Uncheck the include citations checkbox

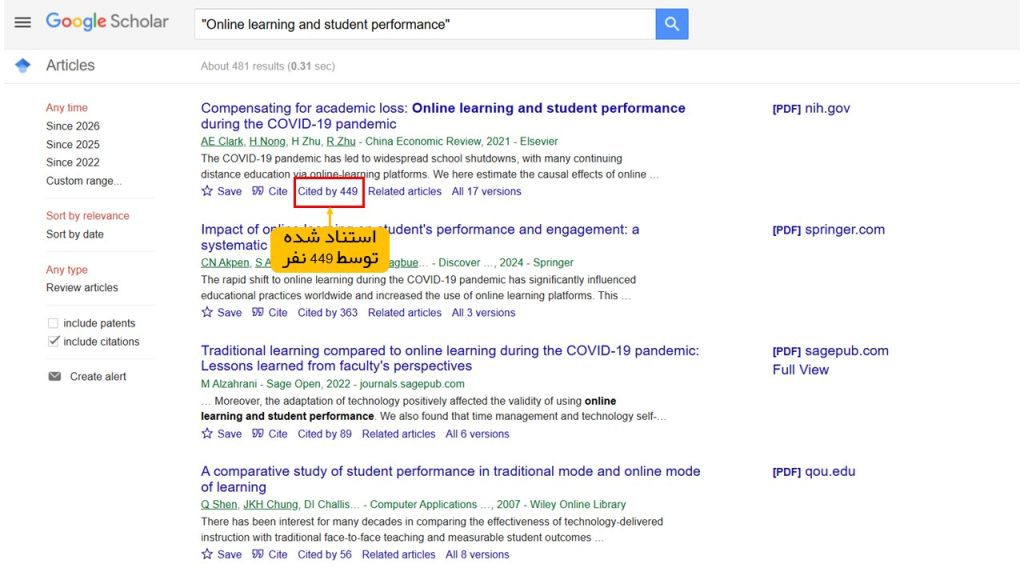54,341
